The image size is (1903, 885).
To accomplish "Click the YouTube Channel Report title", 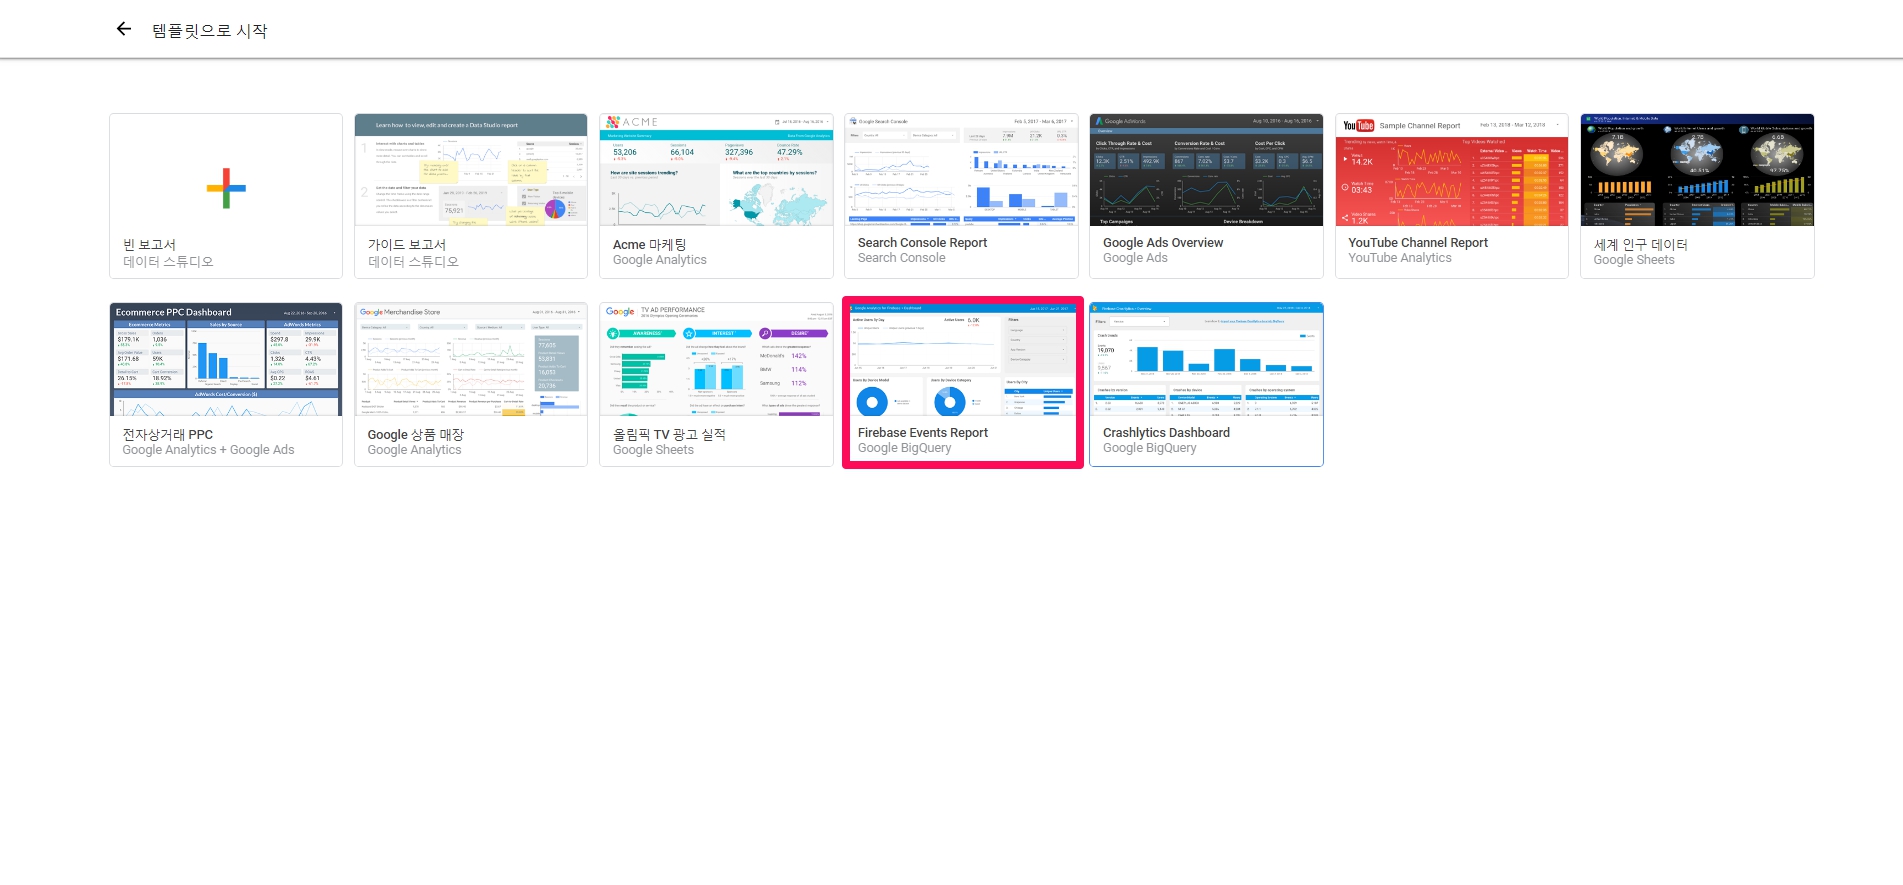I will click(x=1417, y=243).
